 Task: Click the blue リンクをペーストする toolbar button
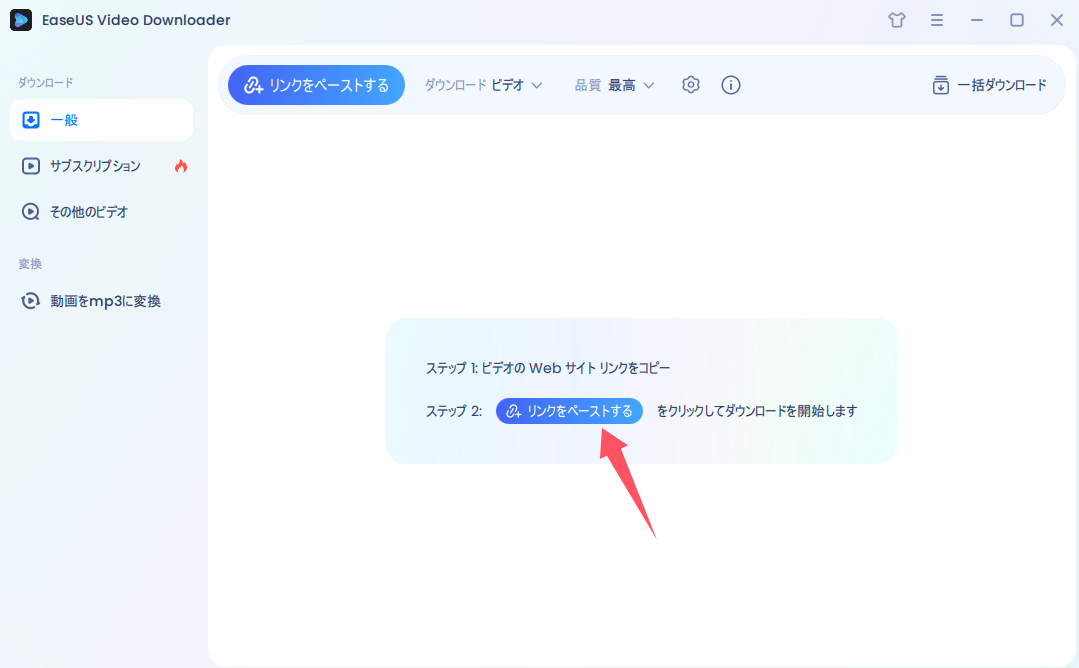(316, 85)
